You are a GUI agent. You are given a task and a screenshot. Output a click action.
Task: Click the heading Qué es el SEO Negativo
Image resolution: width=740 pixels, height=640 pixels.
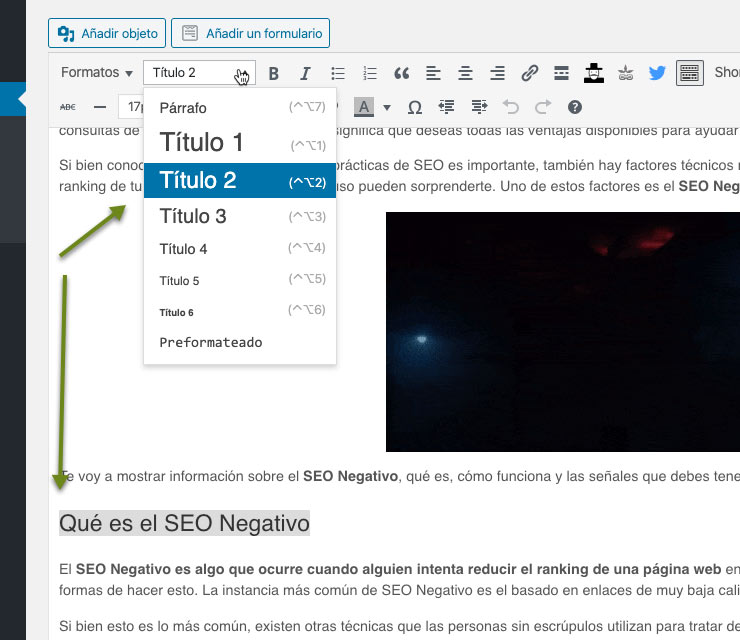(185, 523)
